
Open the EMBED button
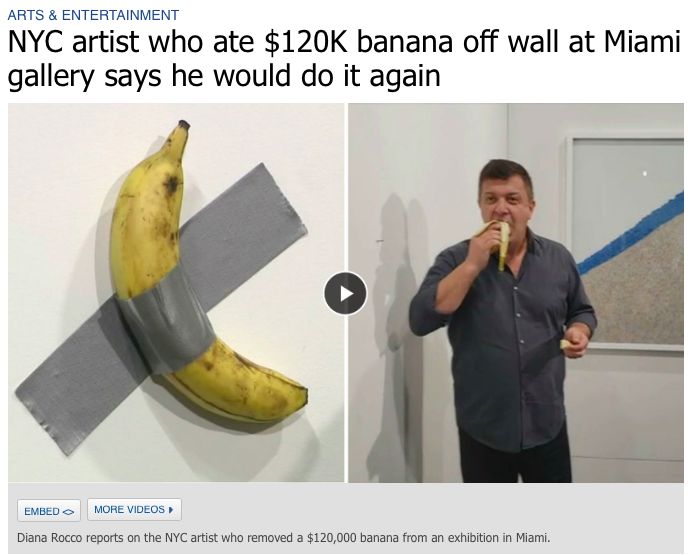pyautogui.click(x=49, y=511)
